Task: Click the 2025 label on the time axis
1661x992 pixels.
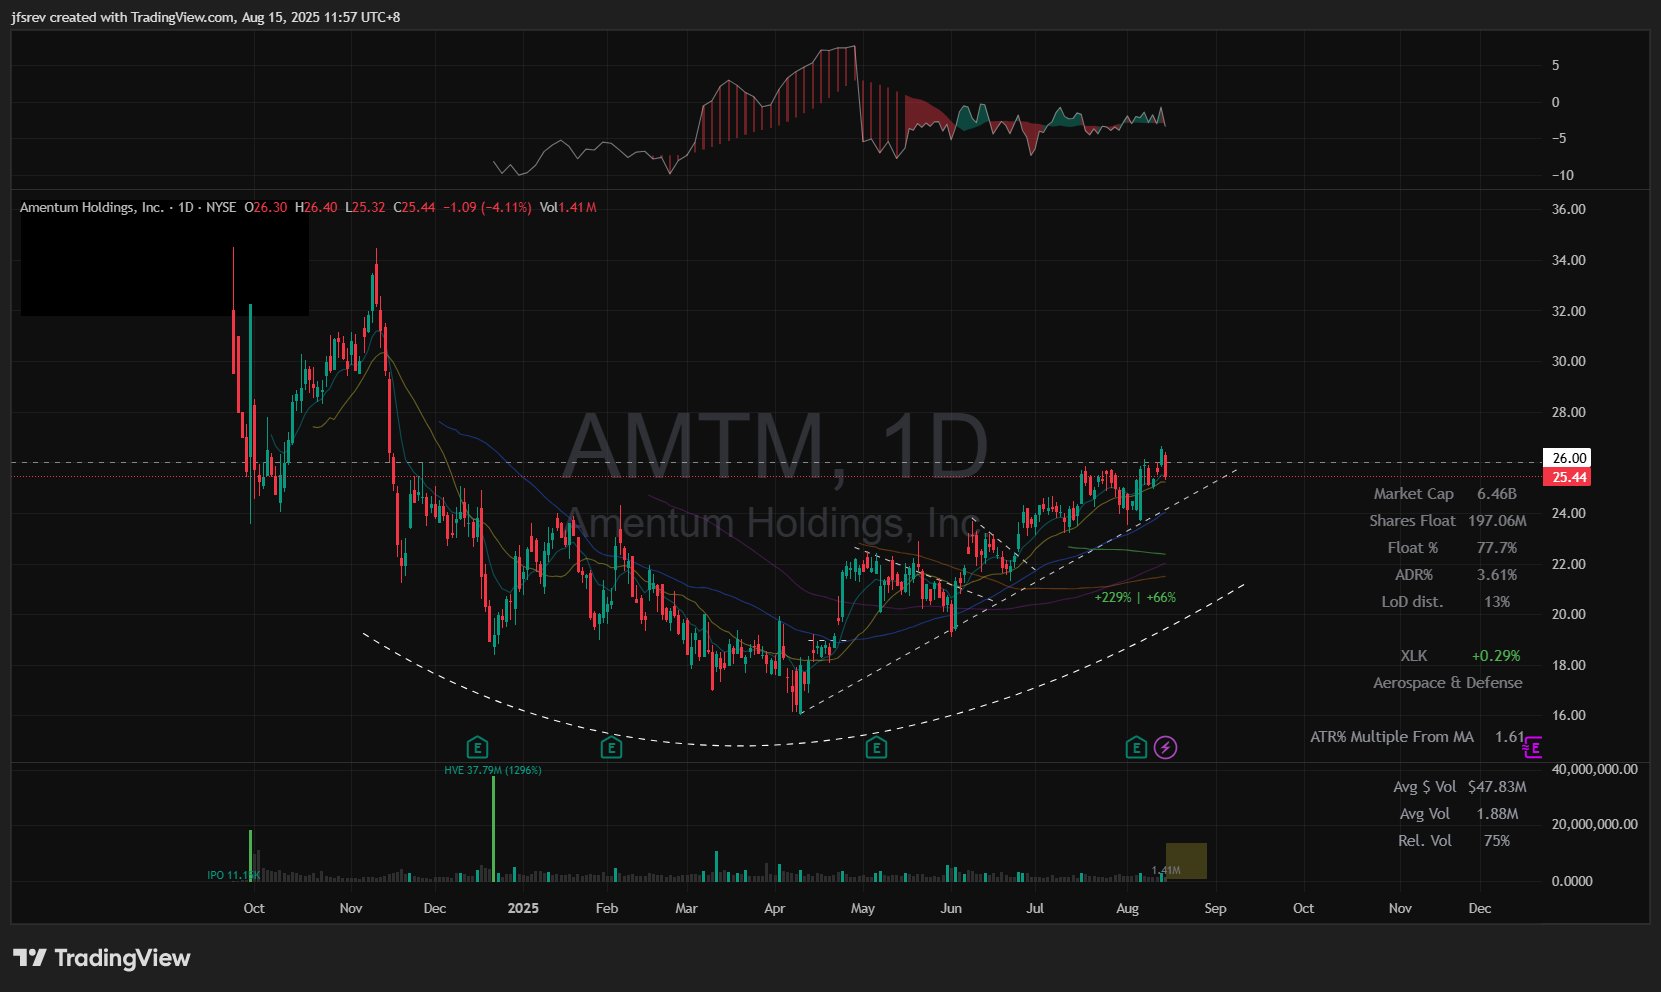Action: tap(523, 908)
